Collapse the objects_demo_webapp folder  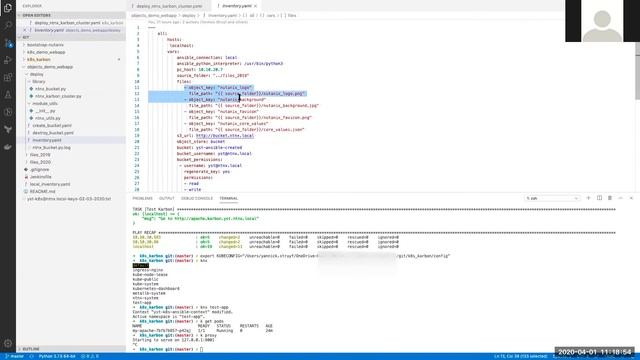click(50, 67)
